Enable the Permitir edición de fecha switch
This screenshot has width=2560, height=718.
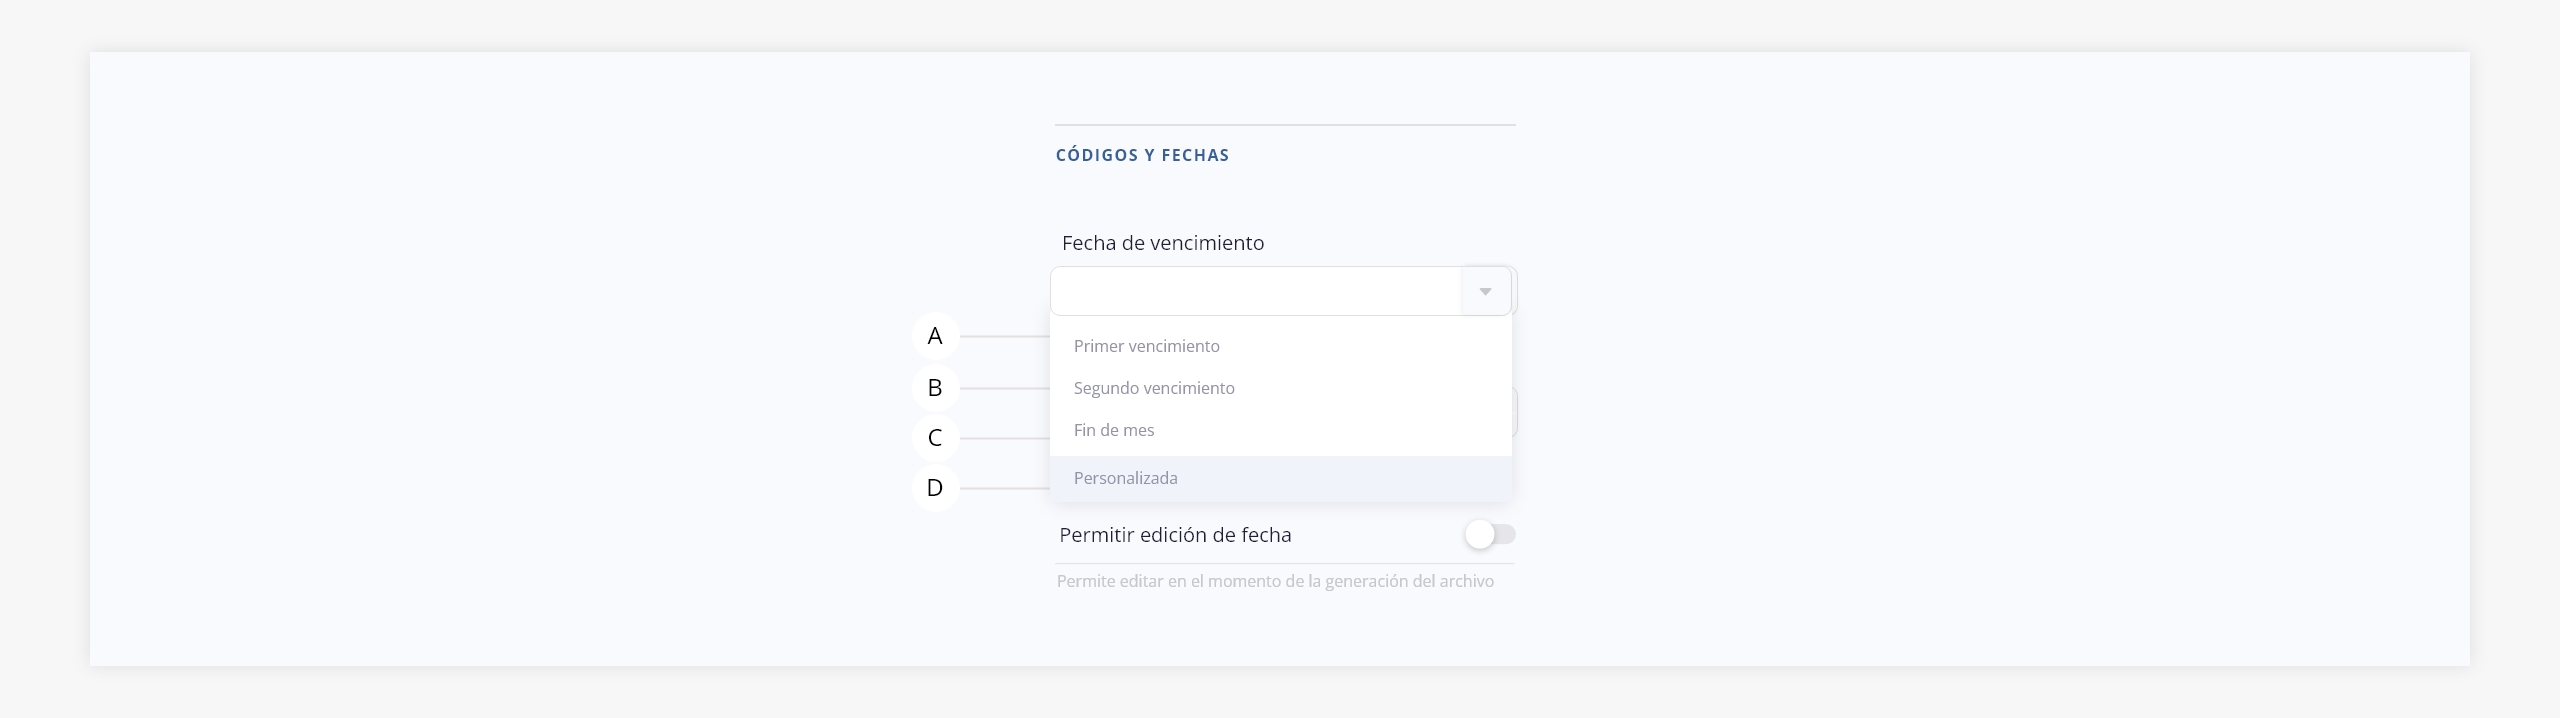[x=1489, y=535]
